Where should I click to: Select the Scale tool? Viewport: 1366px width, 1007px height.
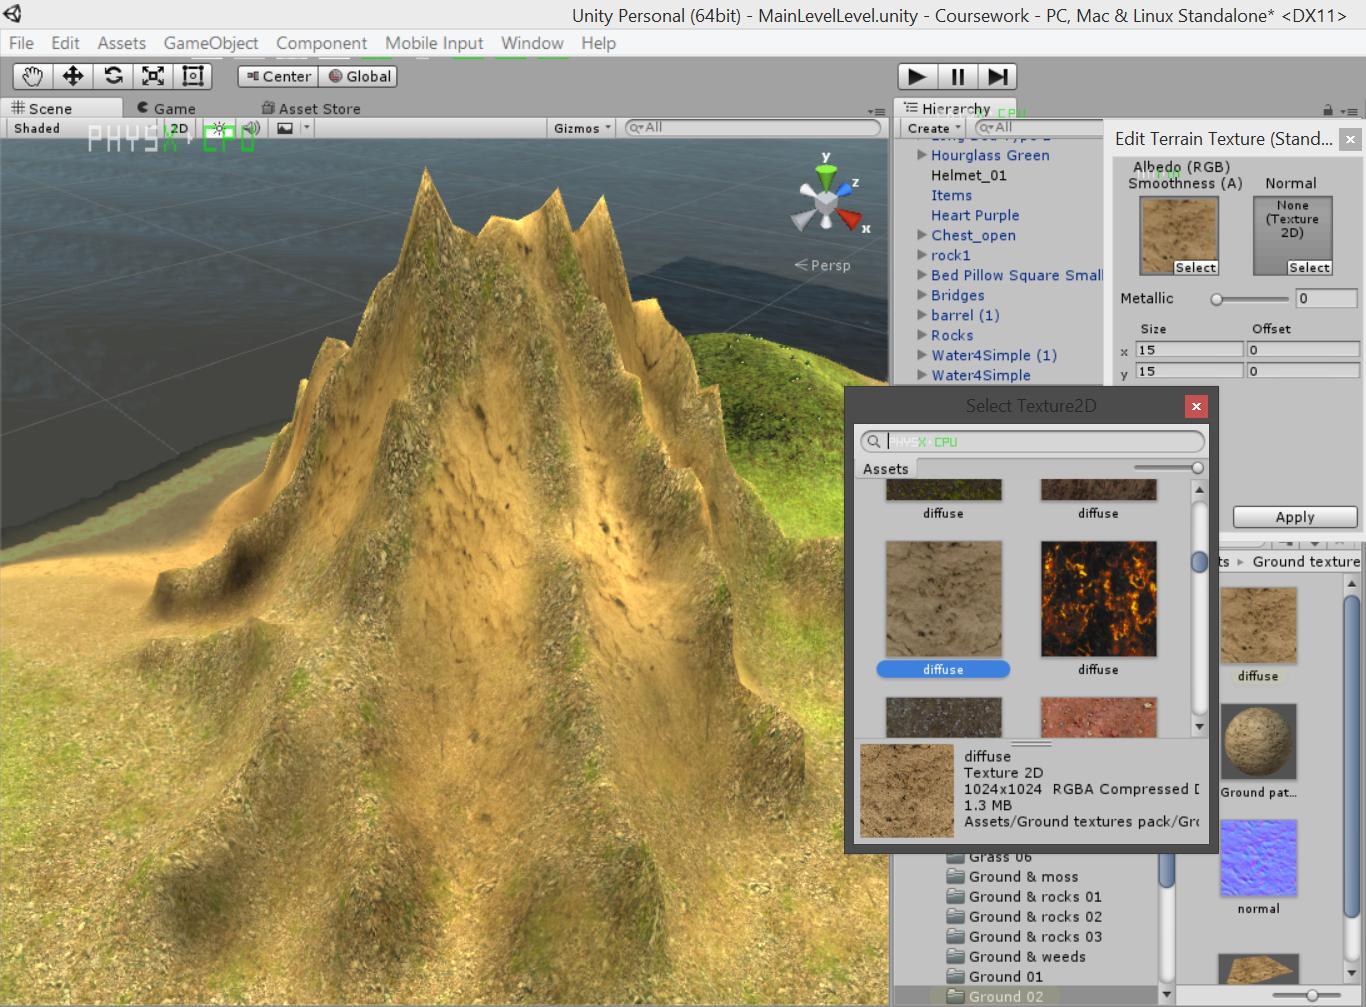pos(153,76)
